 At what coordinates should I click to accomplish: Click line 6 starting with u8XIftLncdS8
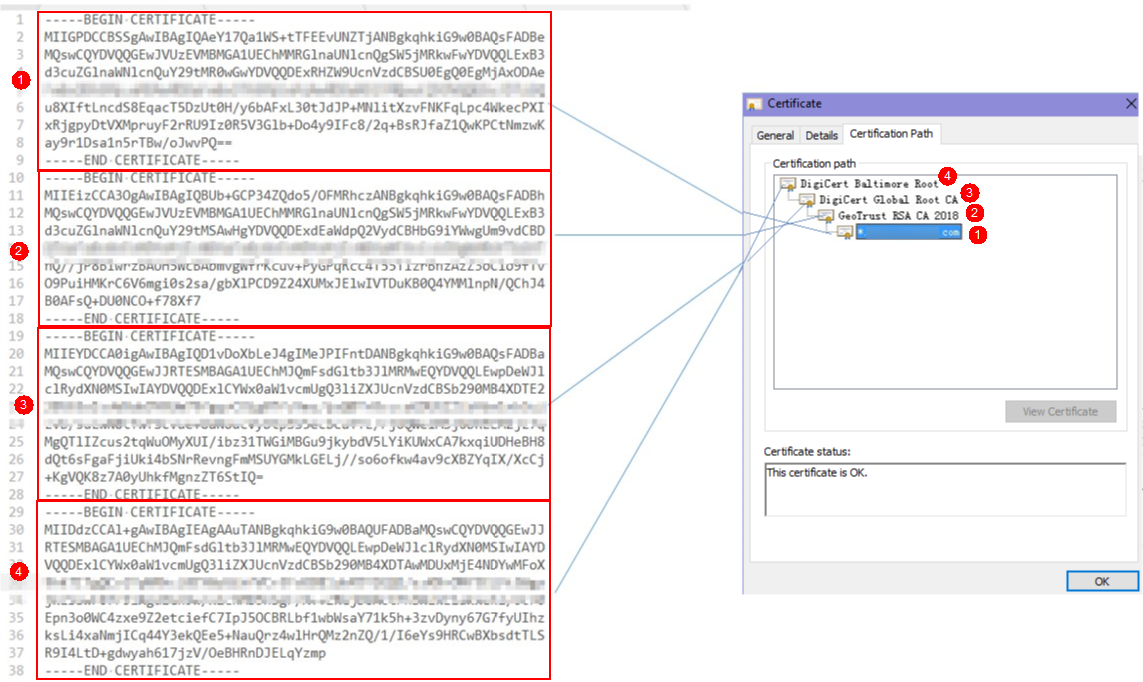tap(294, 108)
